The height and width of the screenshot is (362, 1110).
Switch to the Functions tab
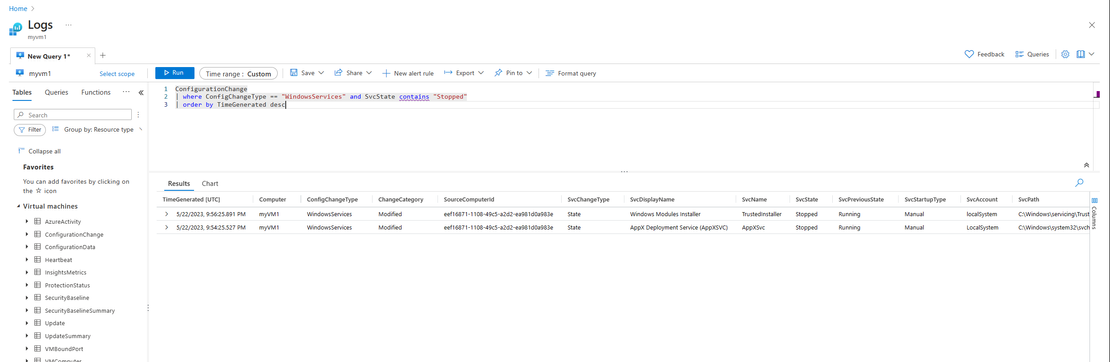click(x=96, y=92)
